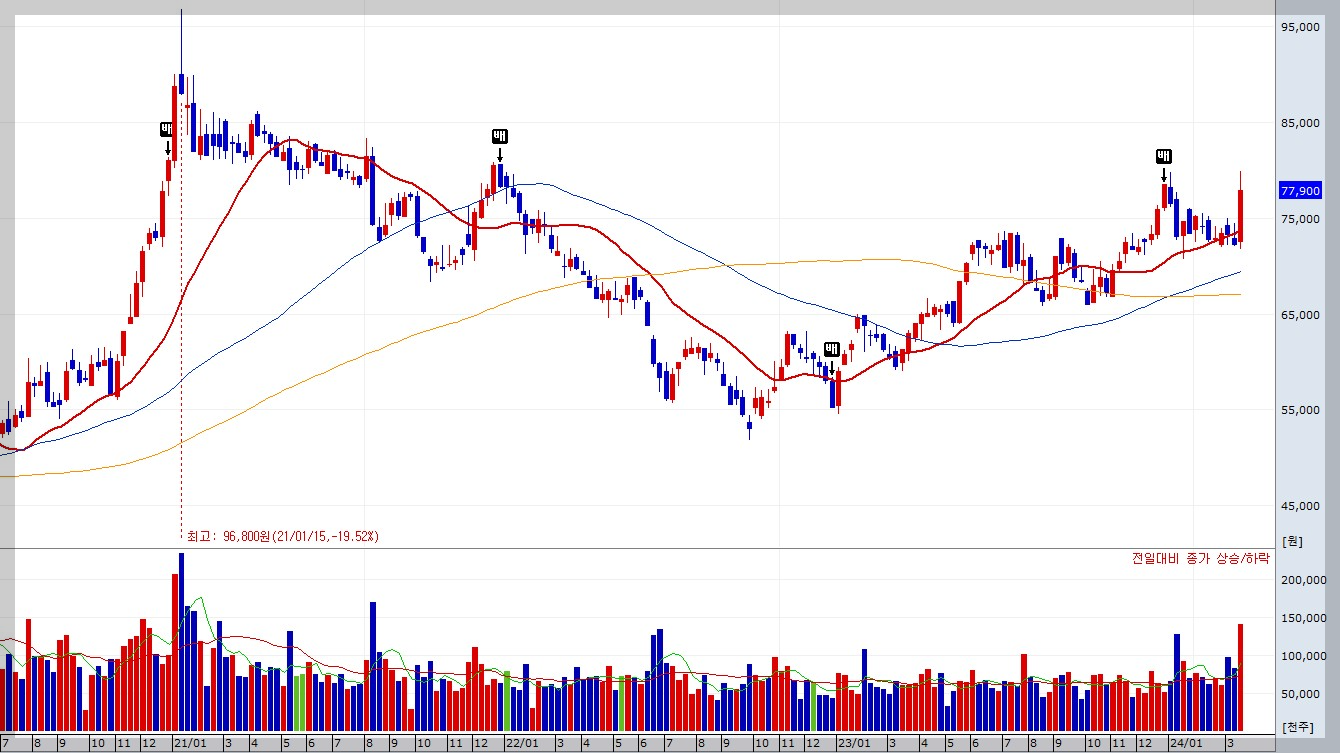Click the 55,000 price axis label
The height and width of the screenshot is (753, 1340).
[x=1301, y=411]
